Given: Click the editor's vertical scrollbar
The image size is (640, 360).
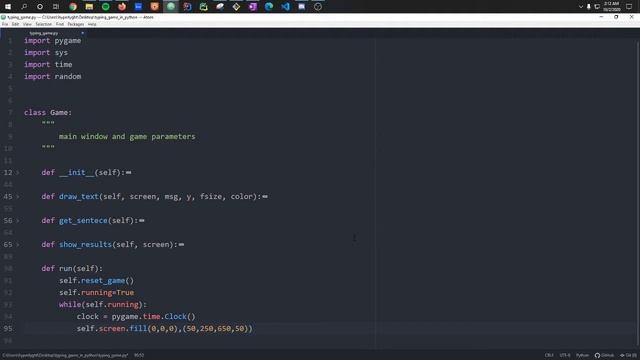Looking at the screenshot, I should coord(638,192).
